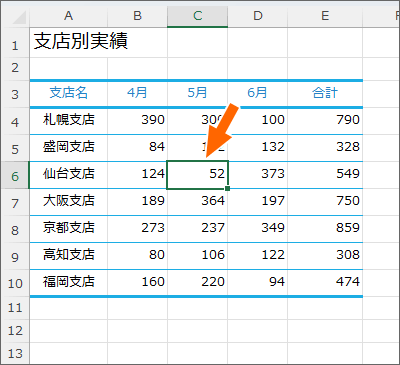Click total cell 790

(325, 120)
